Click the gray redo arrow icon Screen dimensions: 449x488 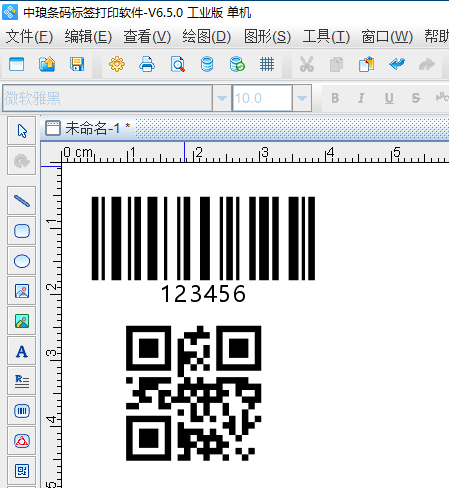(x=427, y=64)
